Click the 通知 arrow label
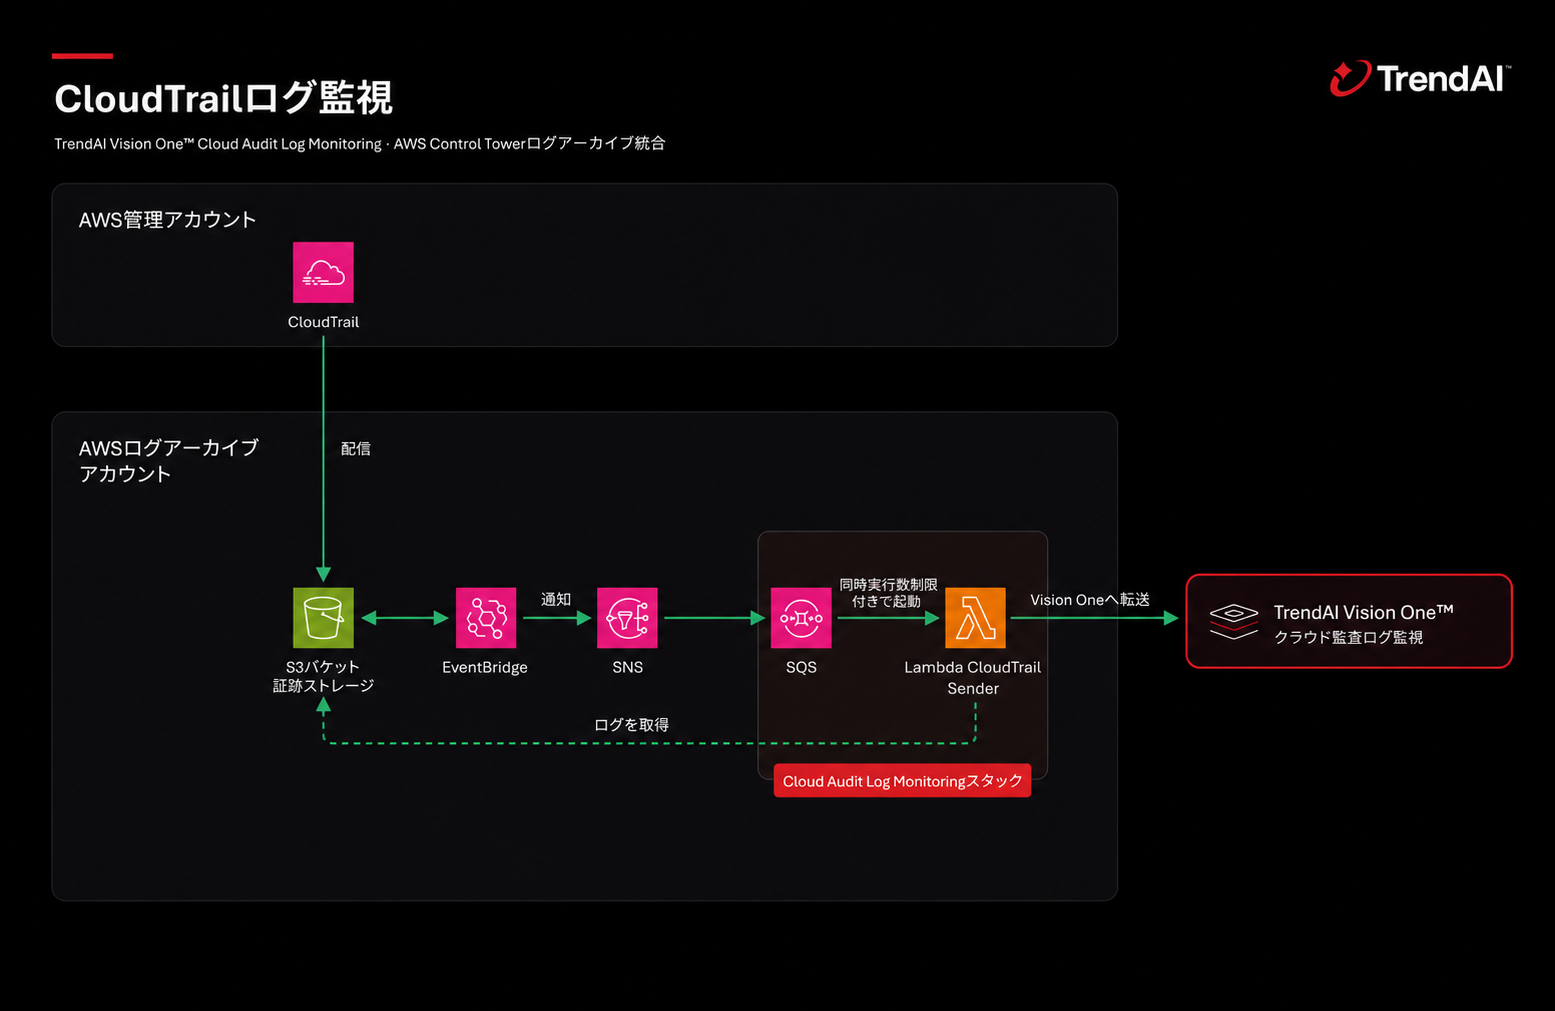Screen dimensions: 1555x1011 pos(556,599)
